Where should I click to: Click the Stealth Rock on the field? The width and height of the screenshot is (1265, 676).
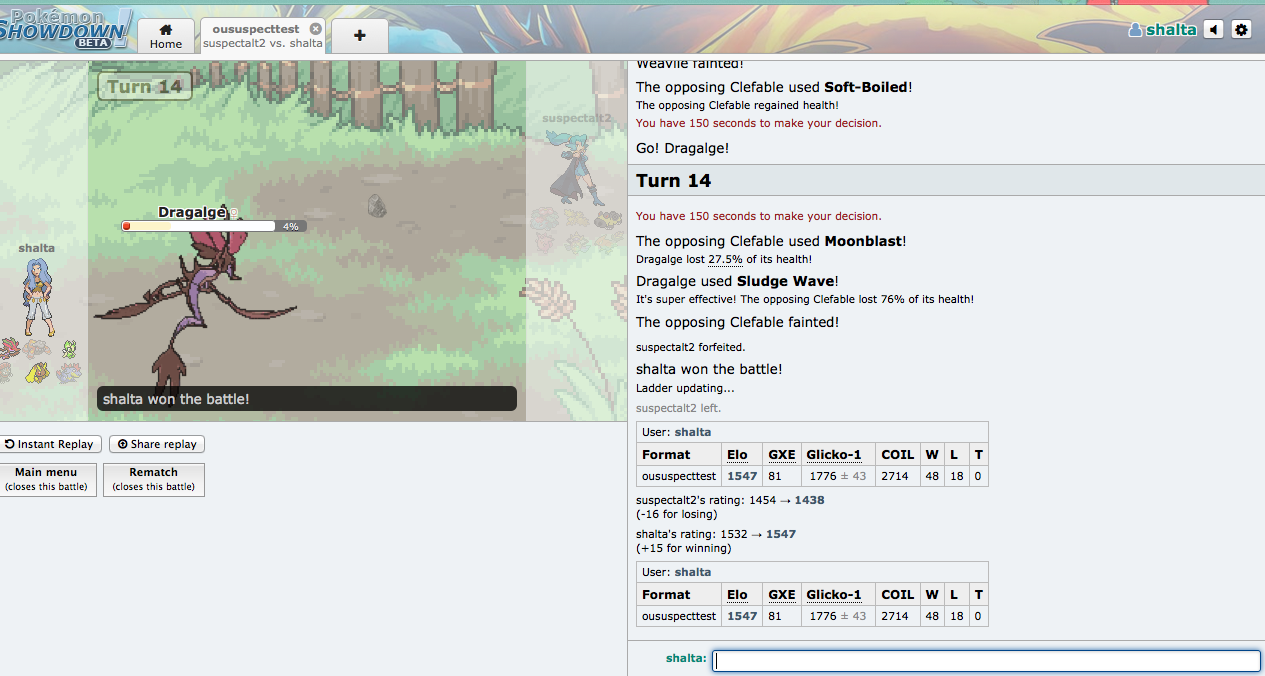pyautogui.click(x=376, y=205)
